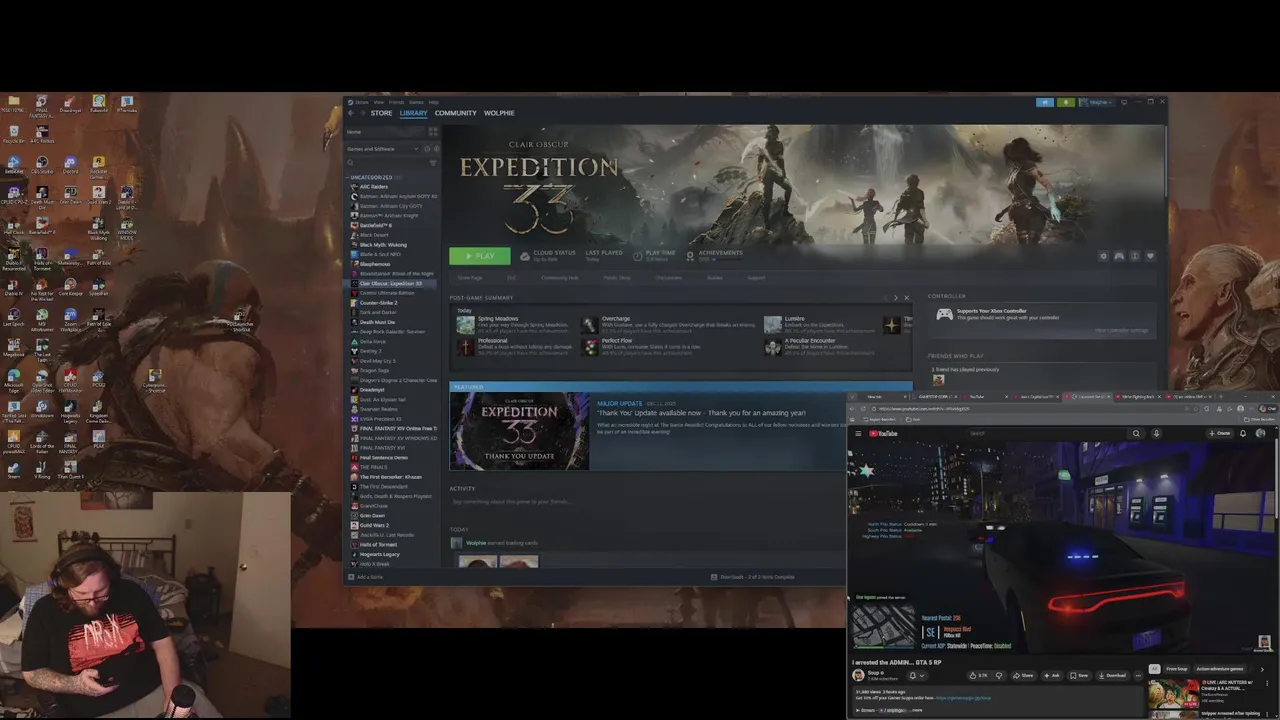Click the Cloud Status cloud icon

pos(525,256)
